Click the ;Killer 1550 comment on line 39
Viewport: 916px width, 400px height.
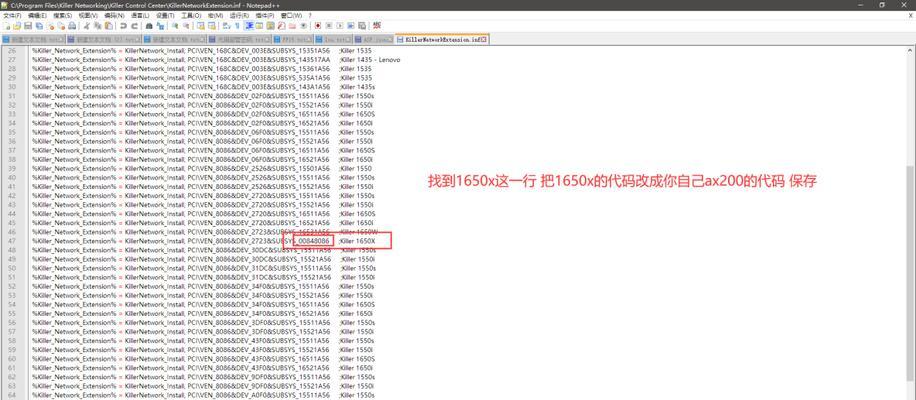(355, 168)
